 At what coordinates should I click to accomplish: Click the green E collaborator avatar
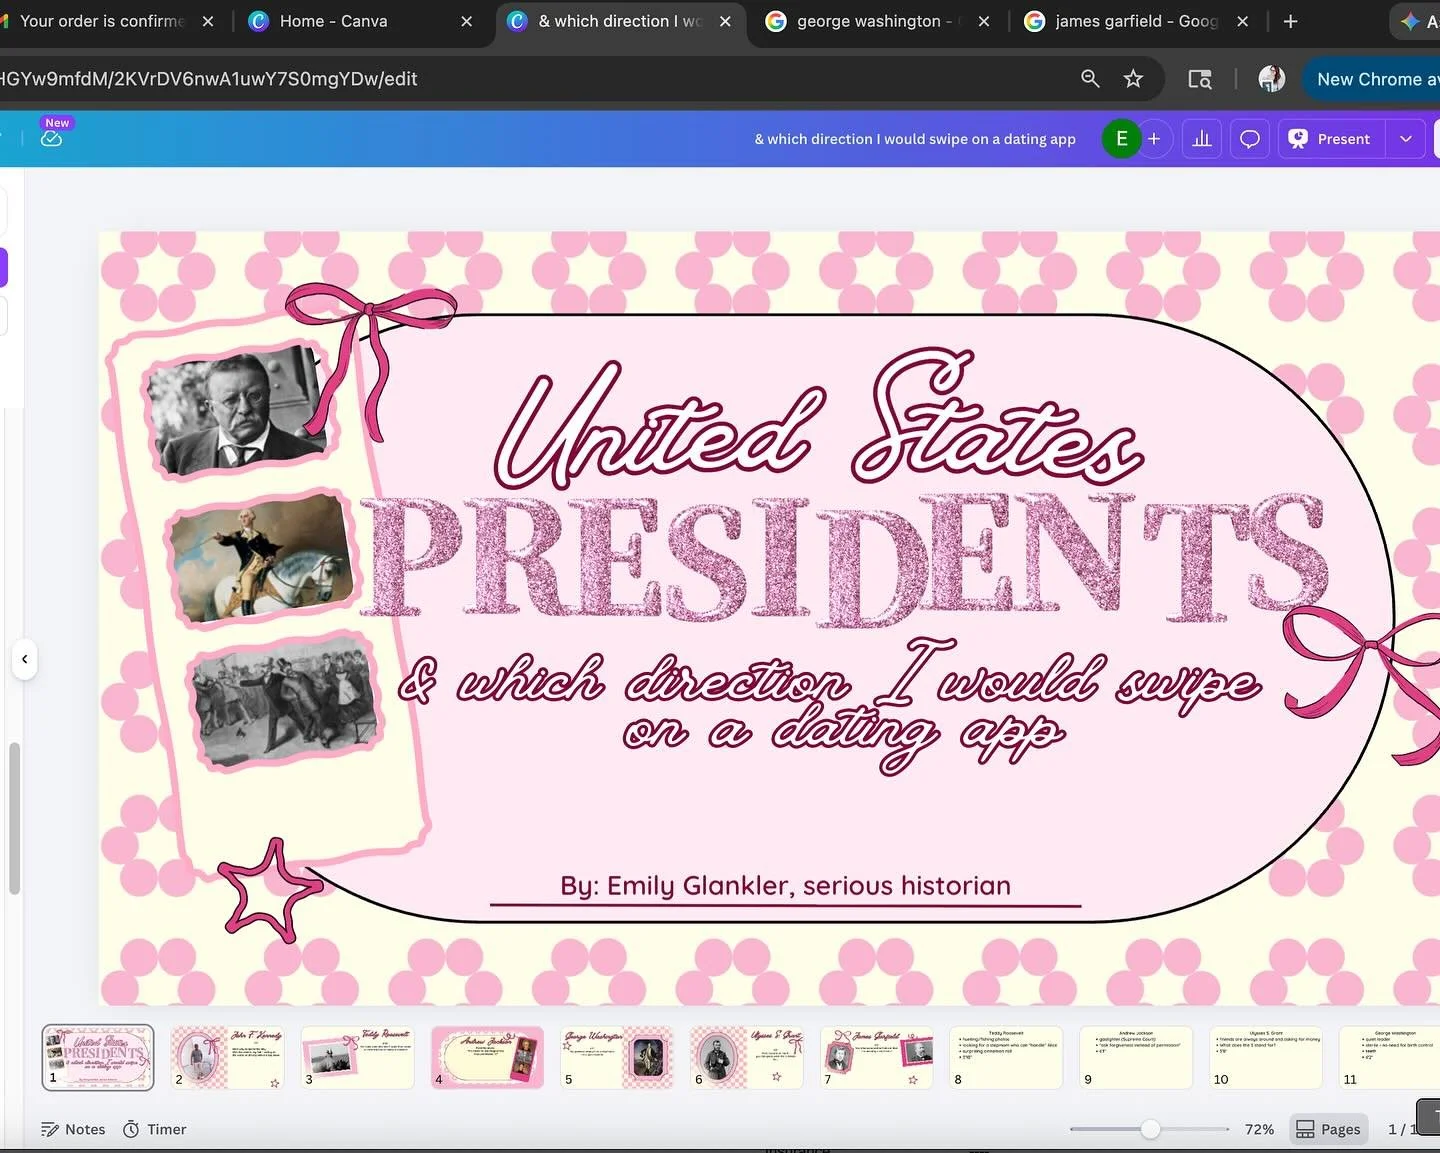pos(1122,138)
